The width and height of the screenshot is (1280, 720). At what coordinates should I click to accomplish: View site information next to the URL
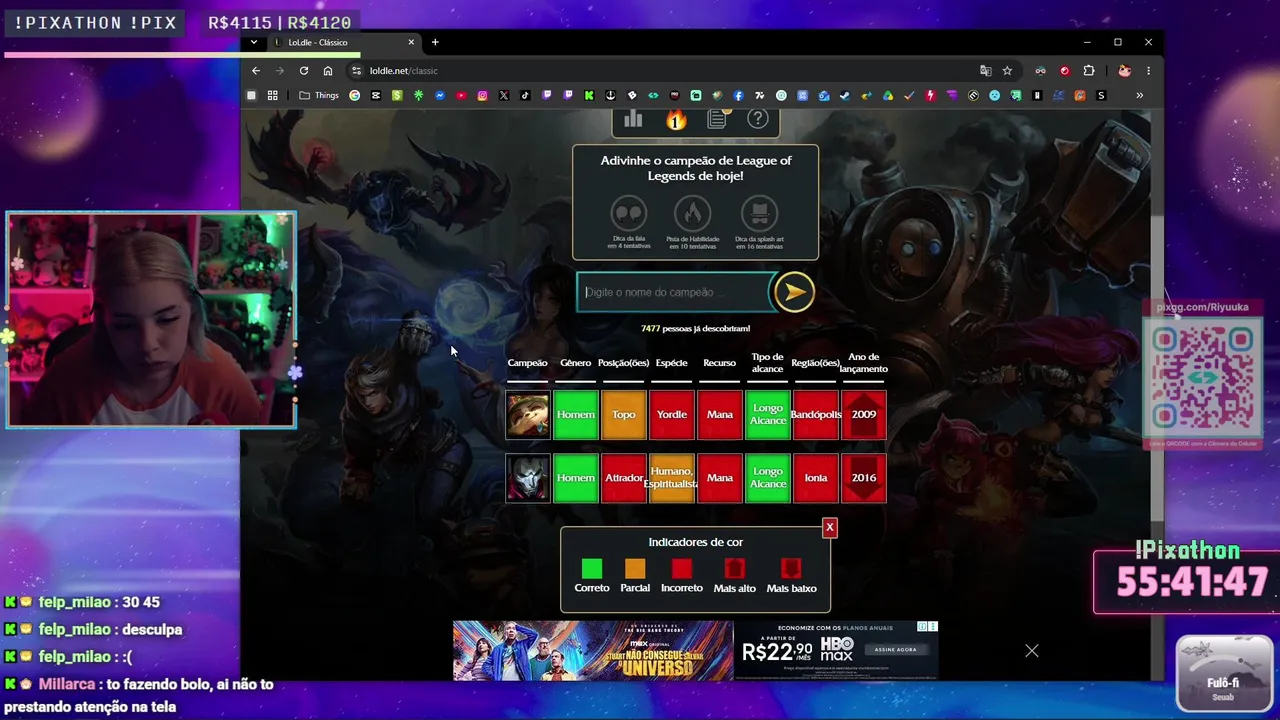tap(356, 71)
